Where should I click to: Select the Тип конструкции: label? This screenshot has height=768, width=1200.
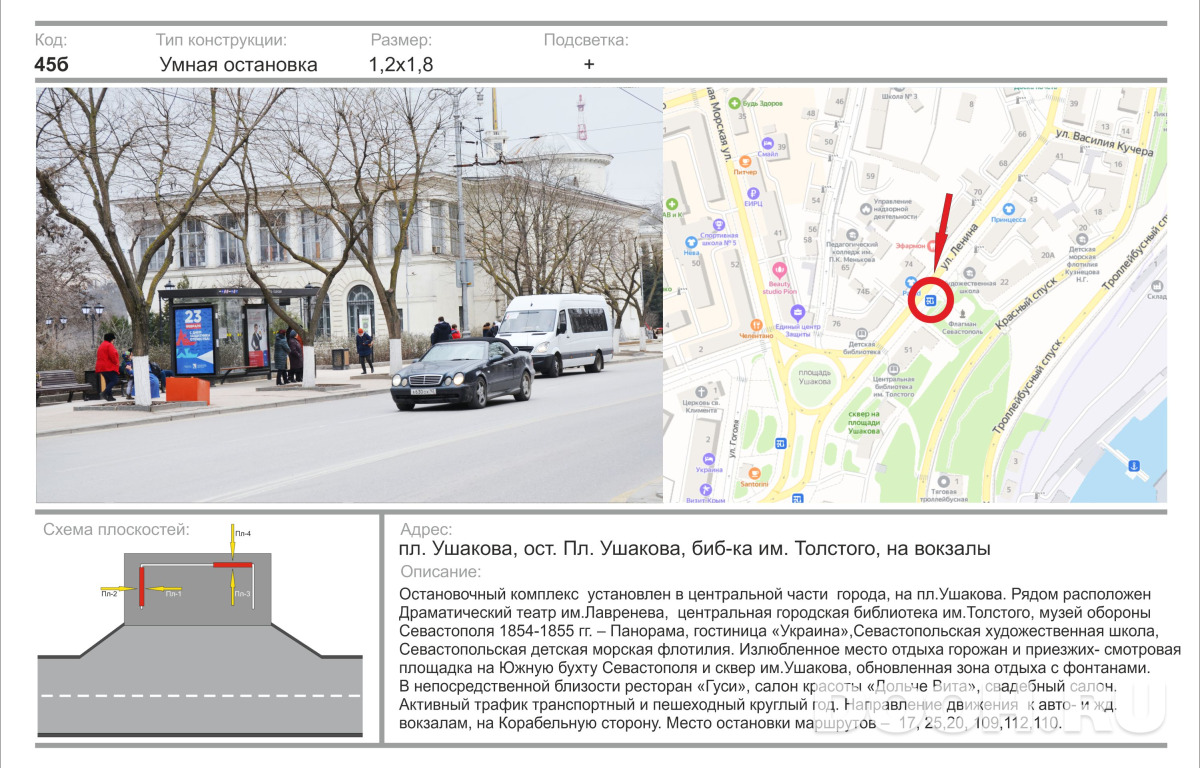[x=221, y=40]
